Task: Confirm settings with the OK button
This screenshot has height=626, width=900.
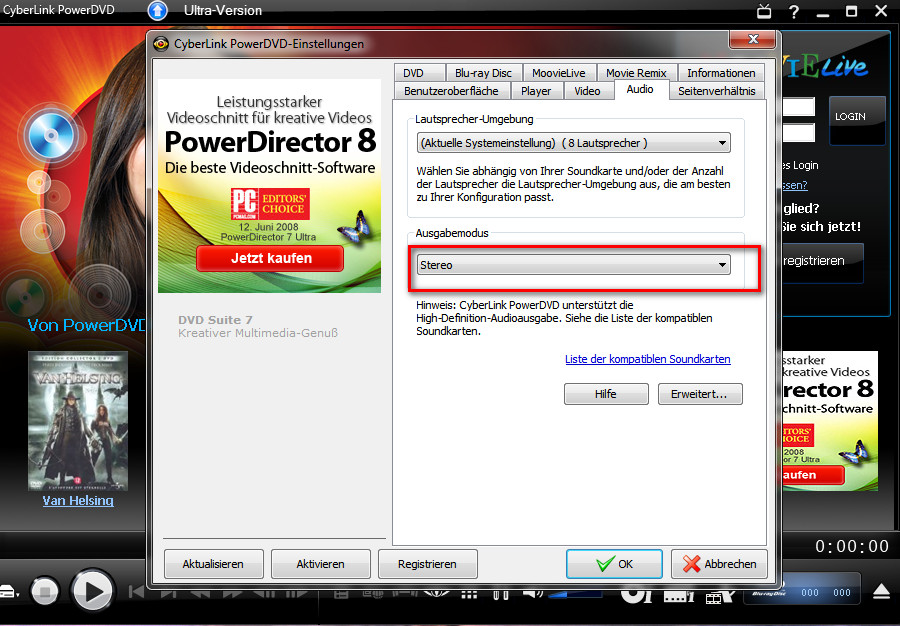Action: pyautogui.click(x=614, y=564)
